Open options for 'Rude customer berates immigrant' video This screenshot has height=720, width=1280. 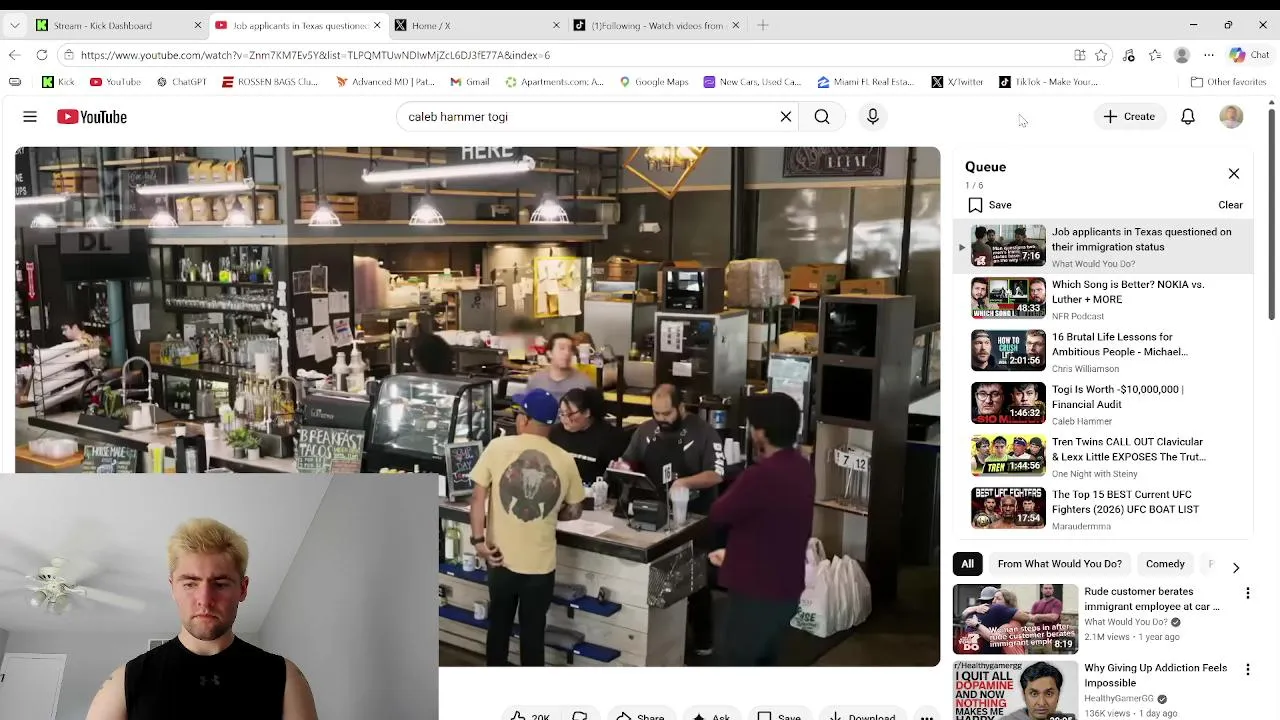tap(1247, 594)
